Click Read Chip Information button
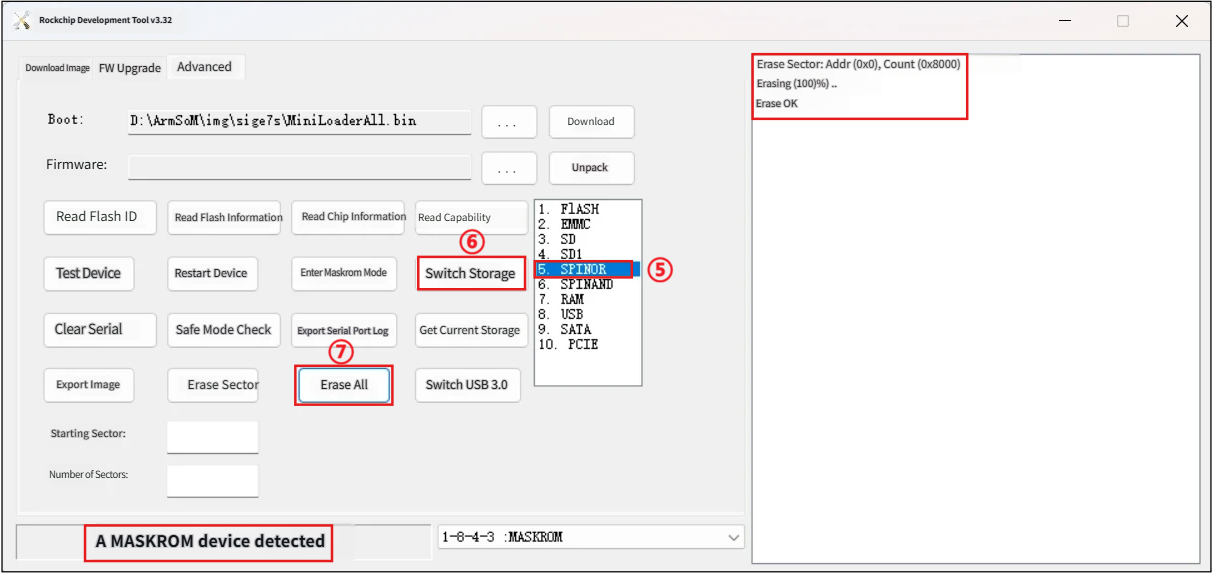This screenshot has height=573, width=1212. pyautogui.click(x=349, y=217)
